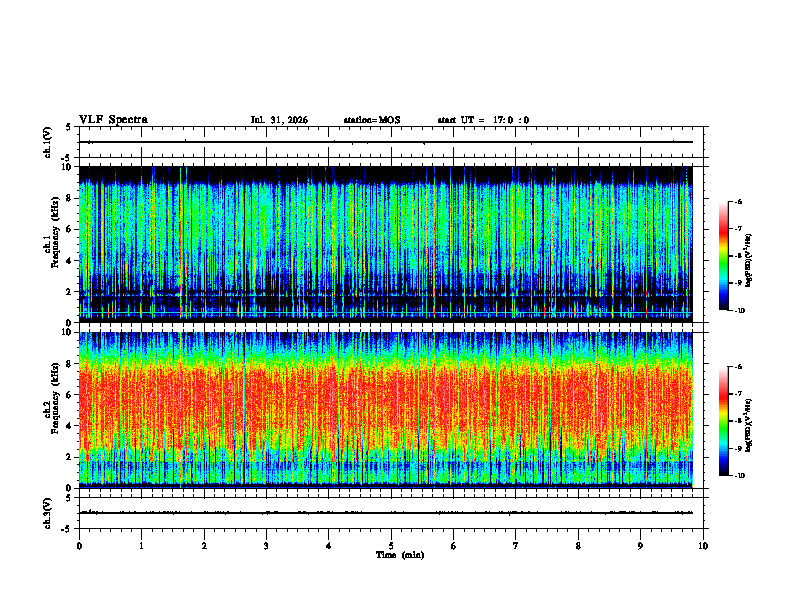
Task: Click the "ch.1(V)" axis label
Action: click(47, 142)
